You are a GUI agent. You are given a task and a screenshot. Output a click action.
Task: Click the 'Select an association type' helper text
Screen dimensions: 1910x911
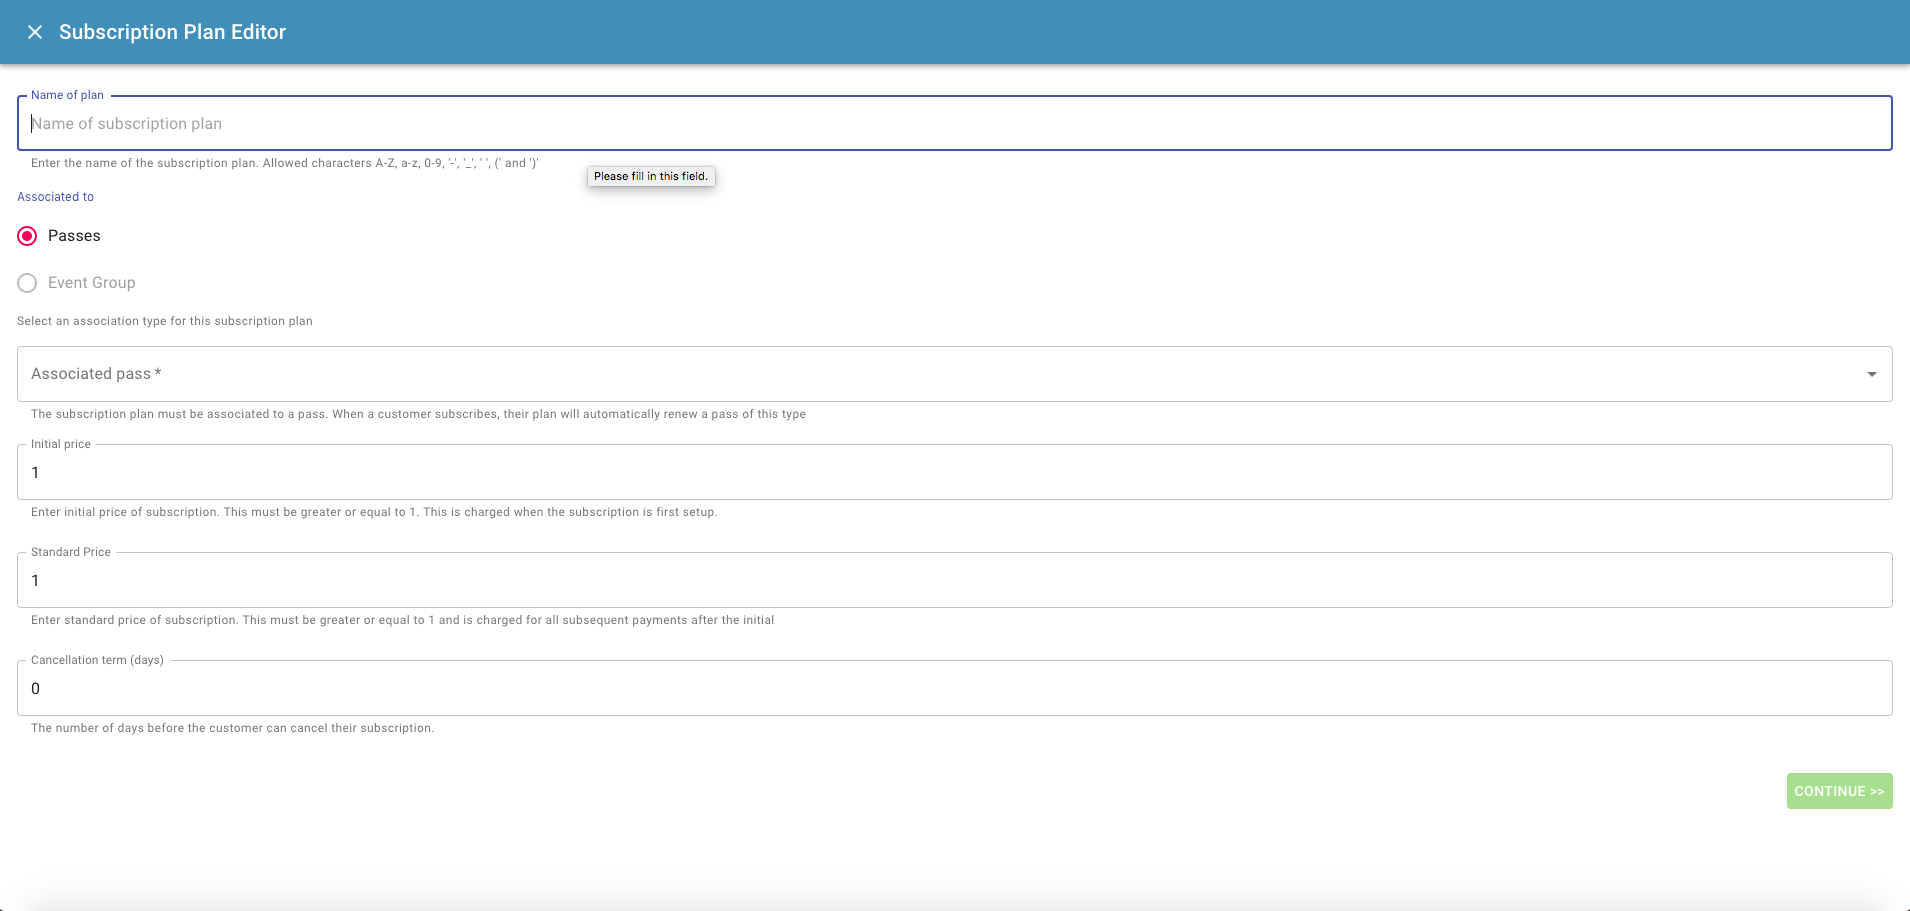164,320
